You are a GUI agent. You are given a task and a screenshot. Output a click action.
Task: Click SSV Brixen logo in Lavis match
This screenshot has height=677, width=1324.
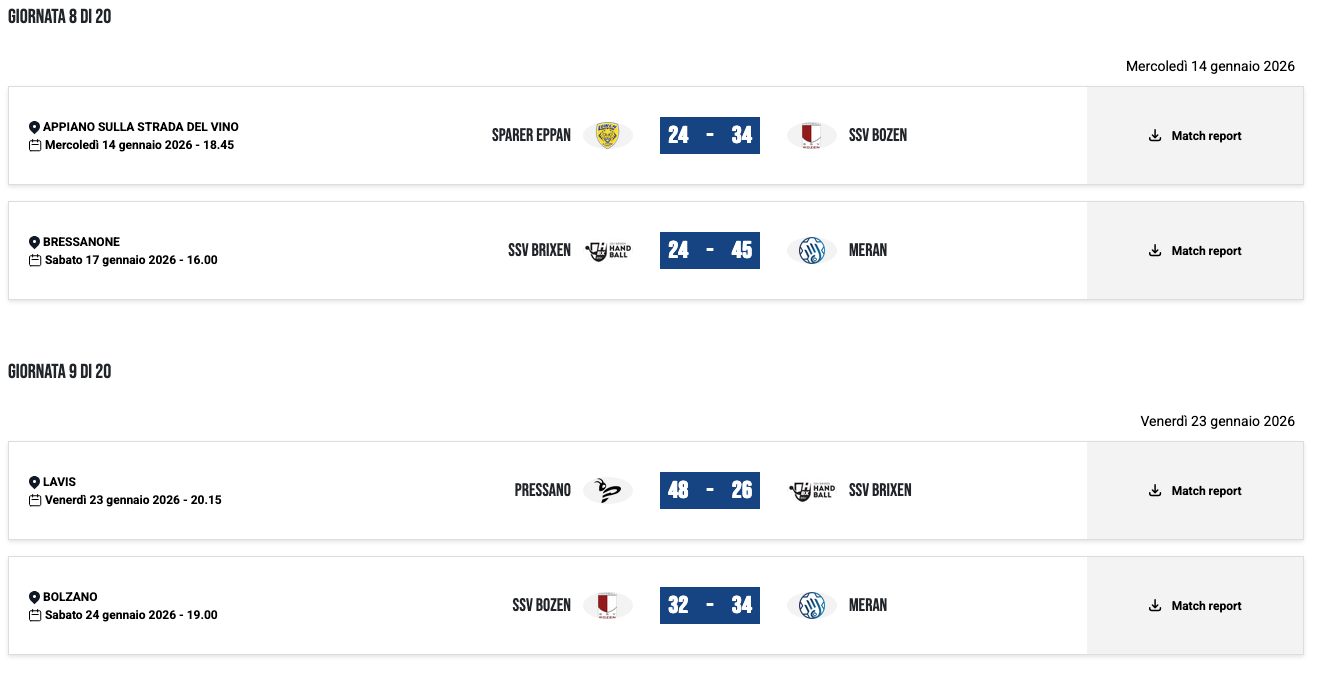[x=811, y=491]
